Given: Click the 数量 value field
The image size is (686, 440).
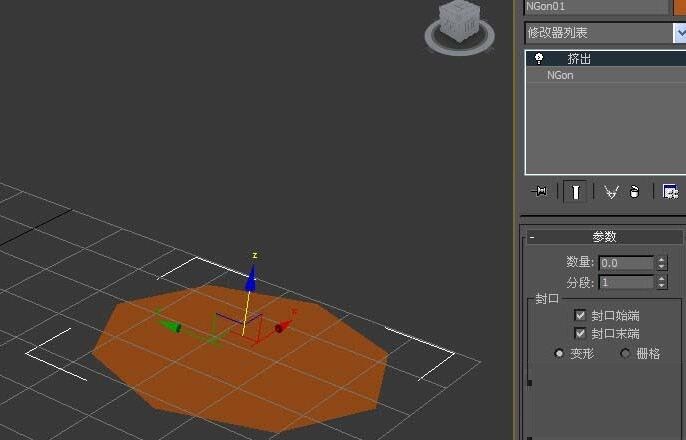Looking at the screenshot, I should pos(626,263).
